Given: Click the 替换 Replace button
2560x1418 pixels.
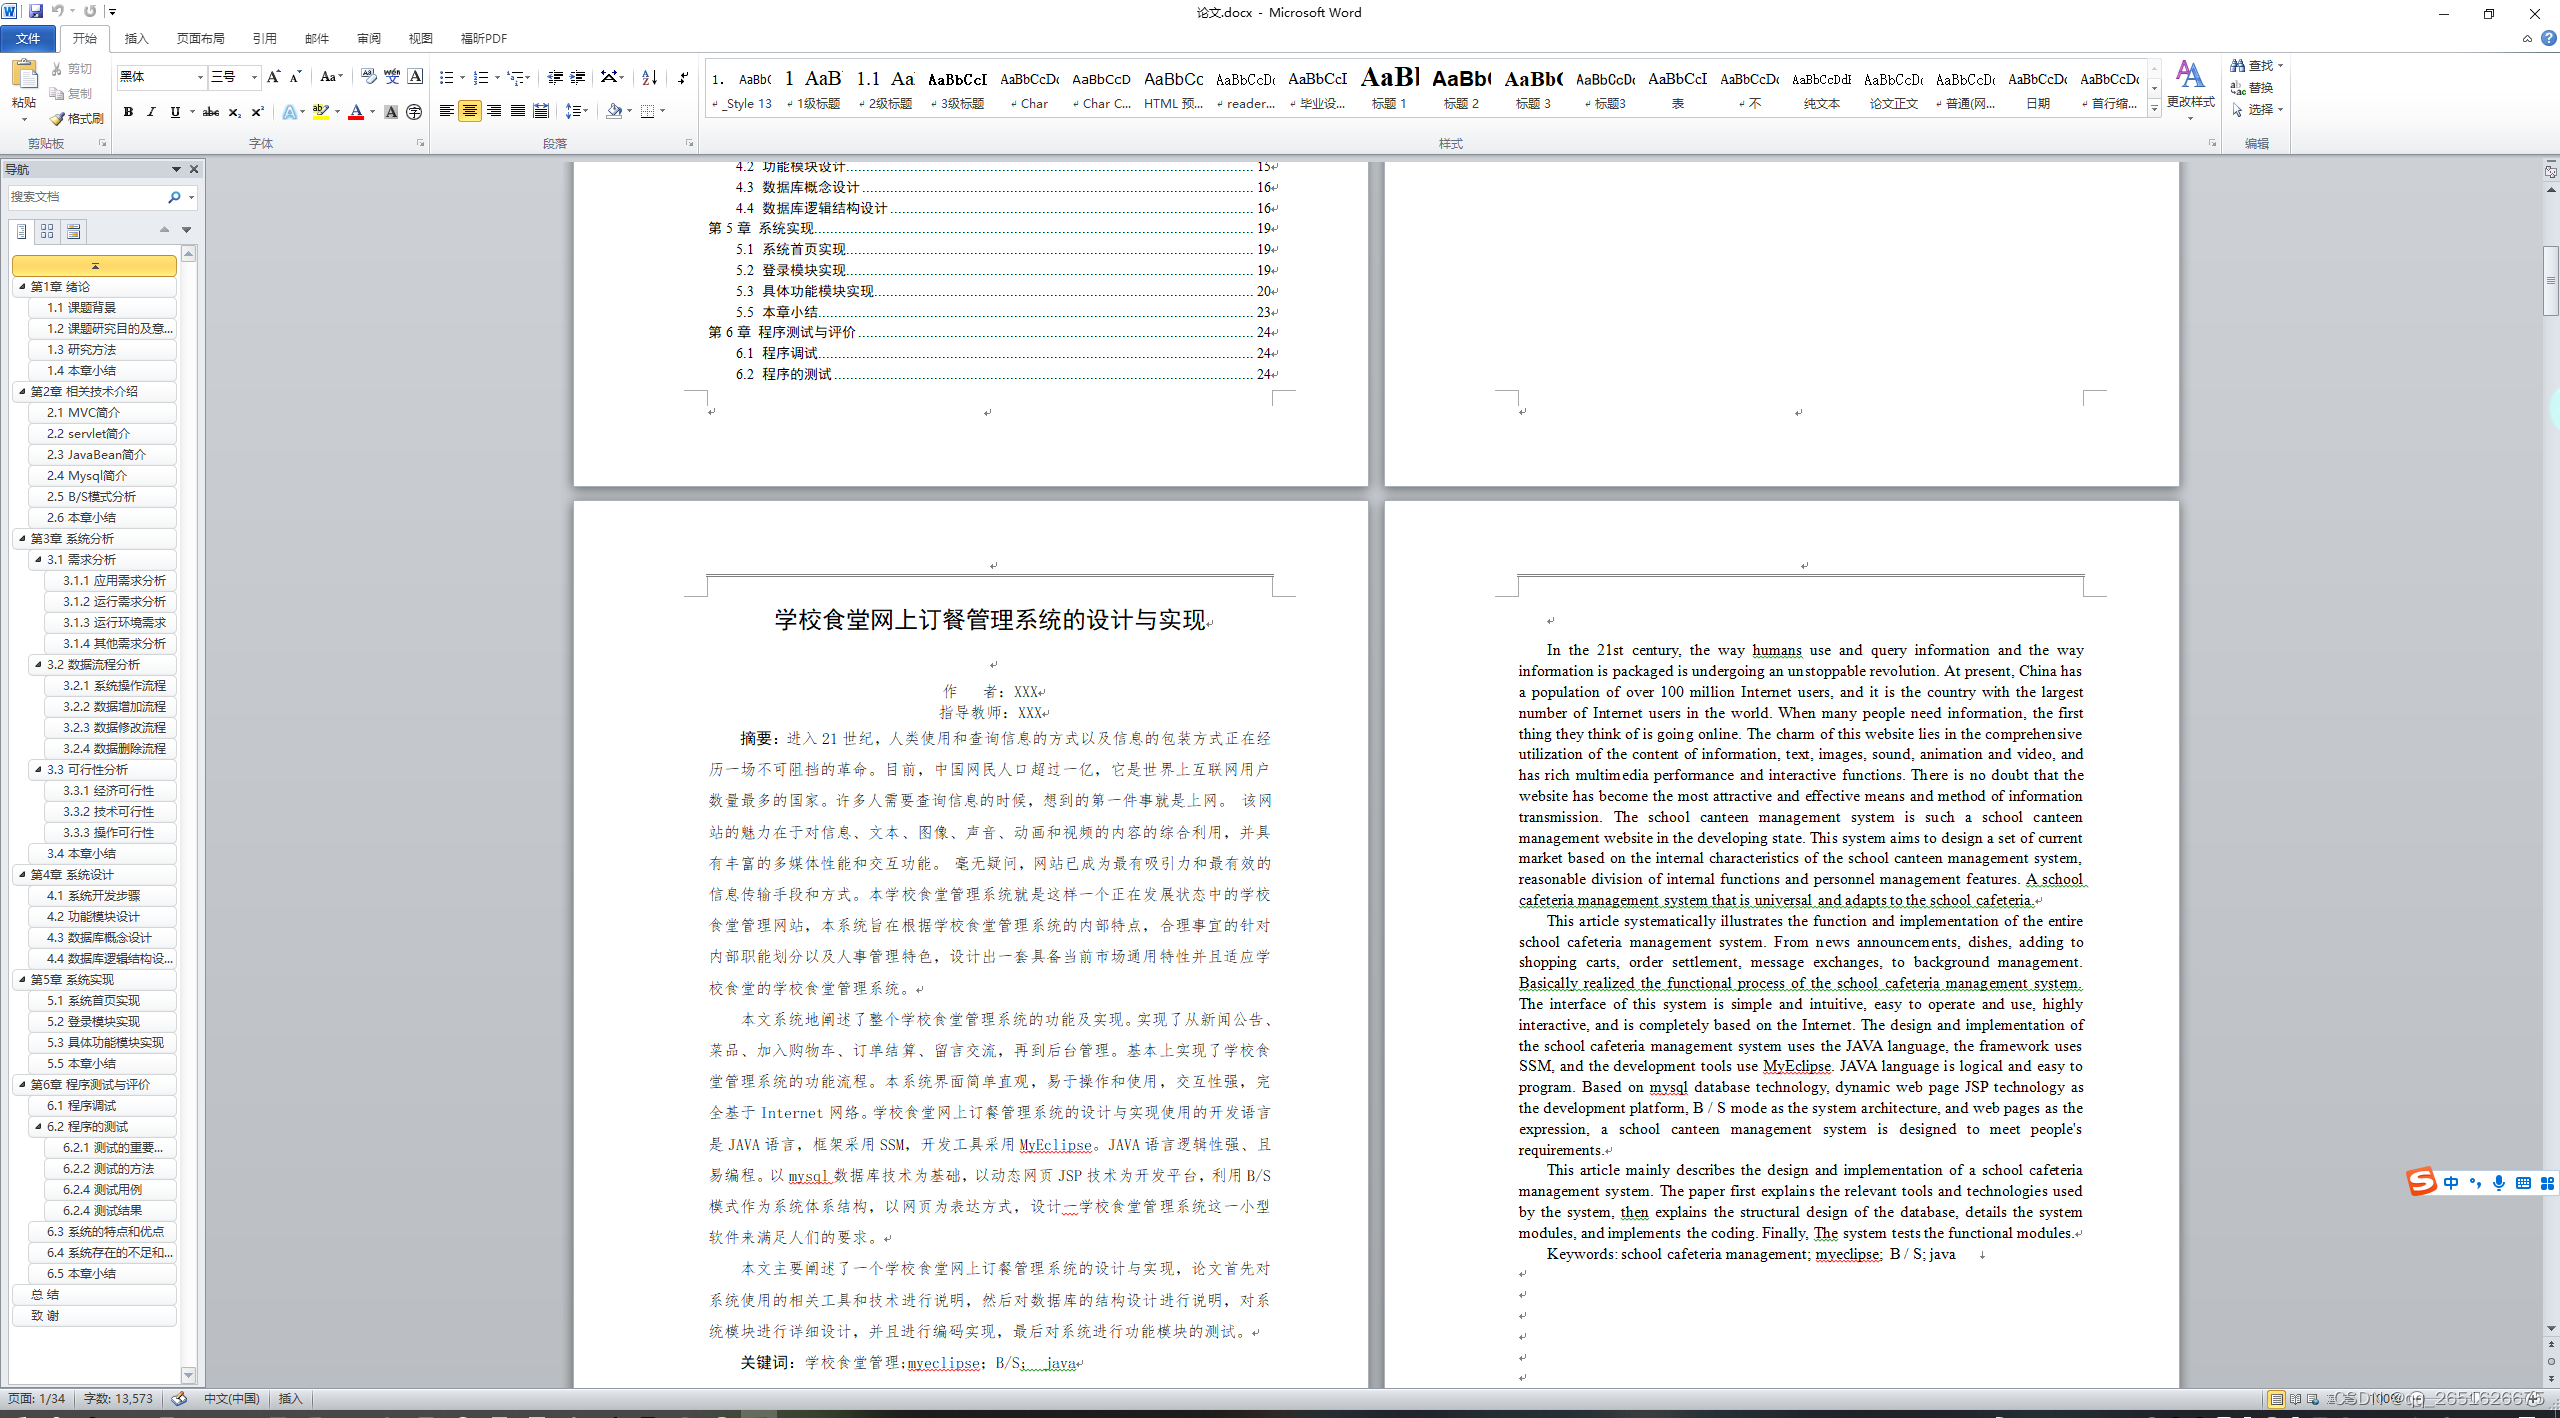Looking at the screenshot, I should pyautogui.click(x=2252, y=88).
